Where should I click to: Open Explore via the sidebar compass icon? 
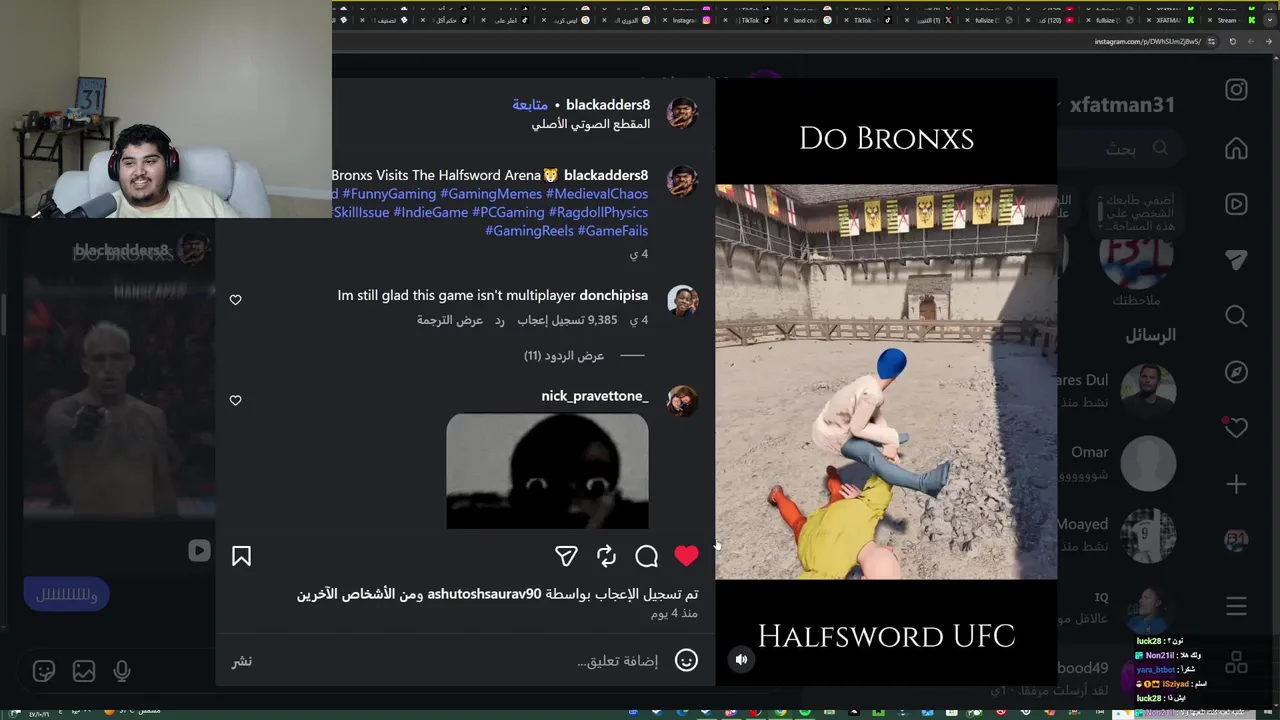coord(1237,372)
